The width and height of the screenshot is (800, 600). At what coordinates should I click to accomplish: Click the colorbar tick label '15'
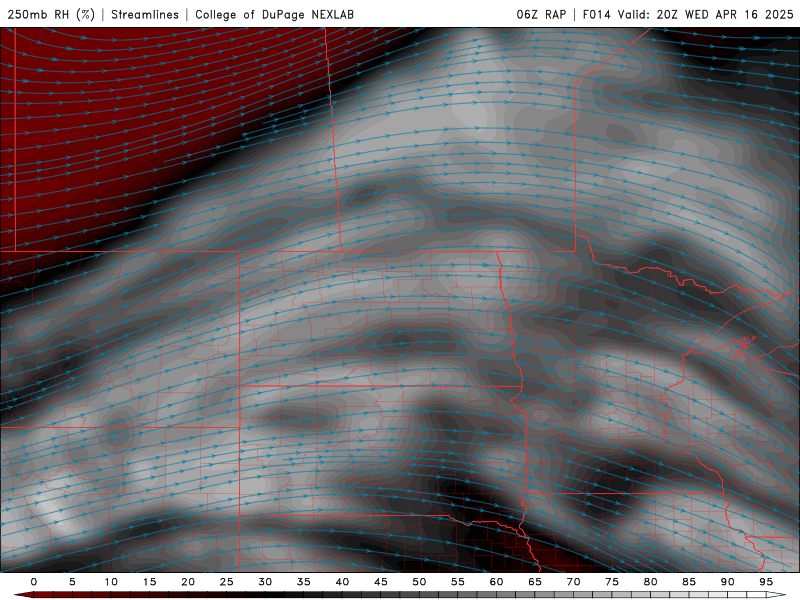(149, 582)
